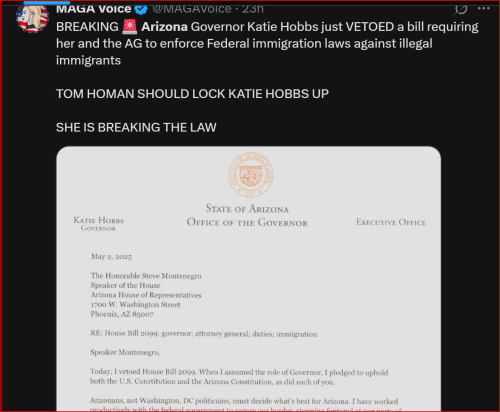The height and width of the screenshot is (412, 500).
Task: Open the MAGA Voice profile avatar
Action: pos(33,17)
